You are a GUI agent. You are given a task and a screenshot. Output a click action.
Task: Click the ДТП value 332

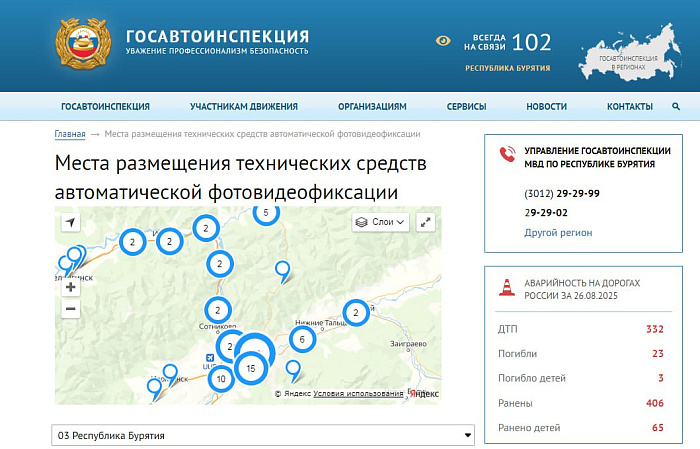click(x=655, y=329)
